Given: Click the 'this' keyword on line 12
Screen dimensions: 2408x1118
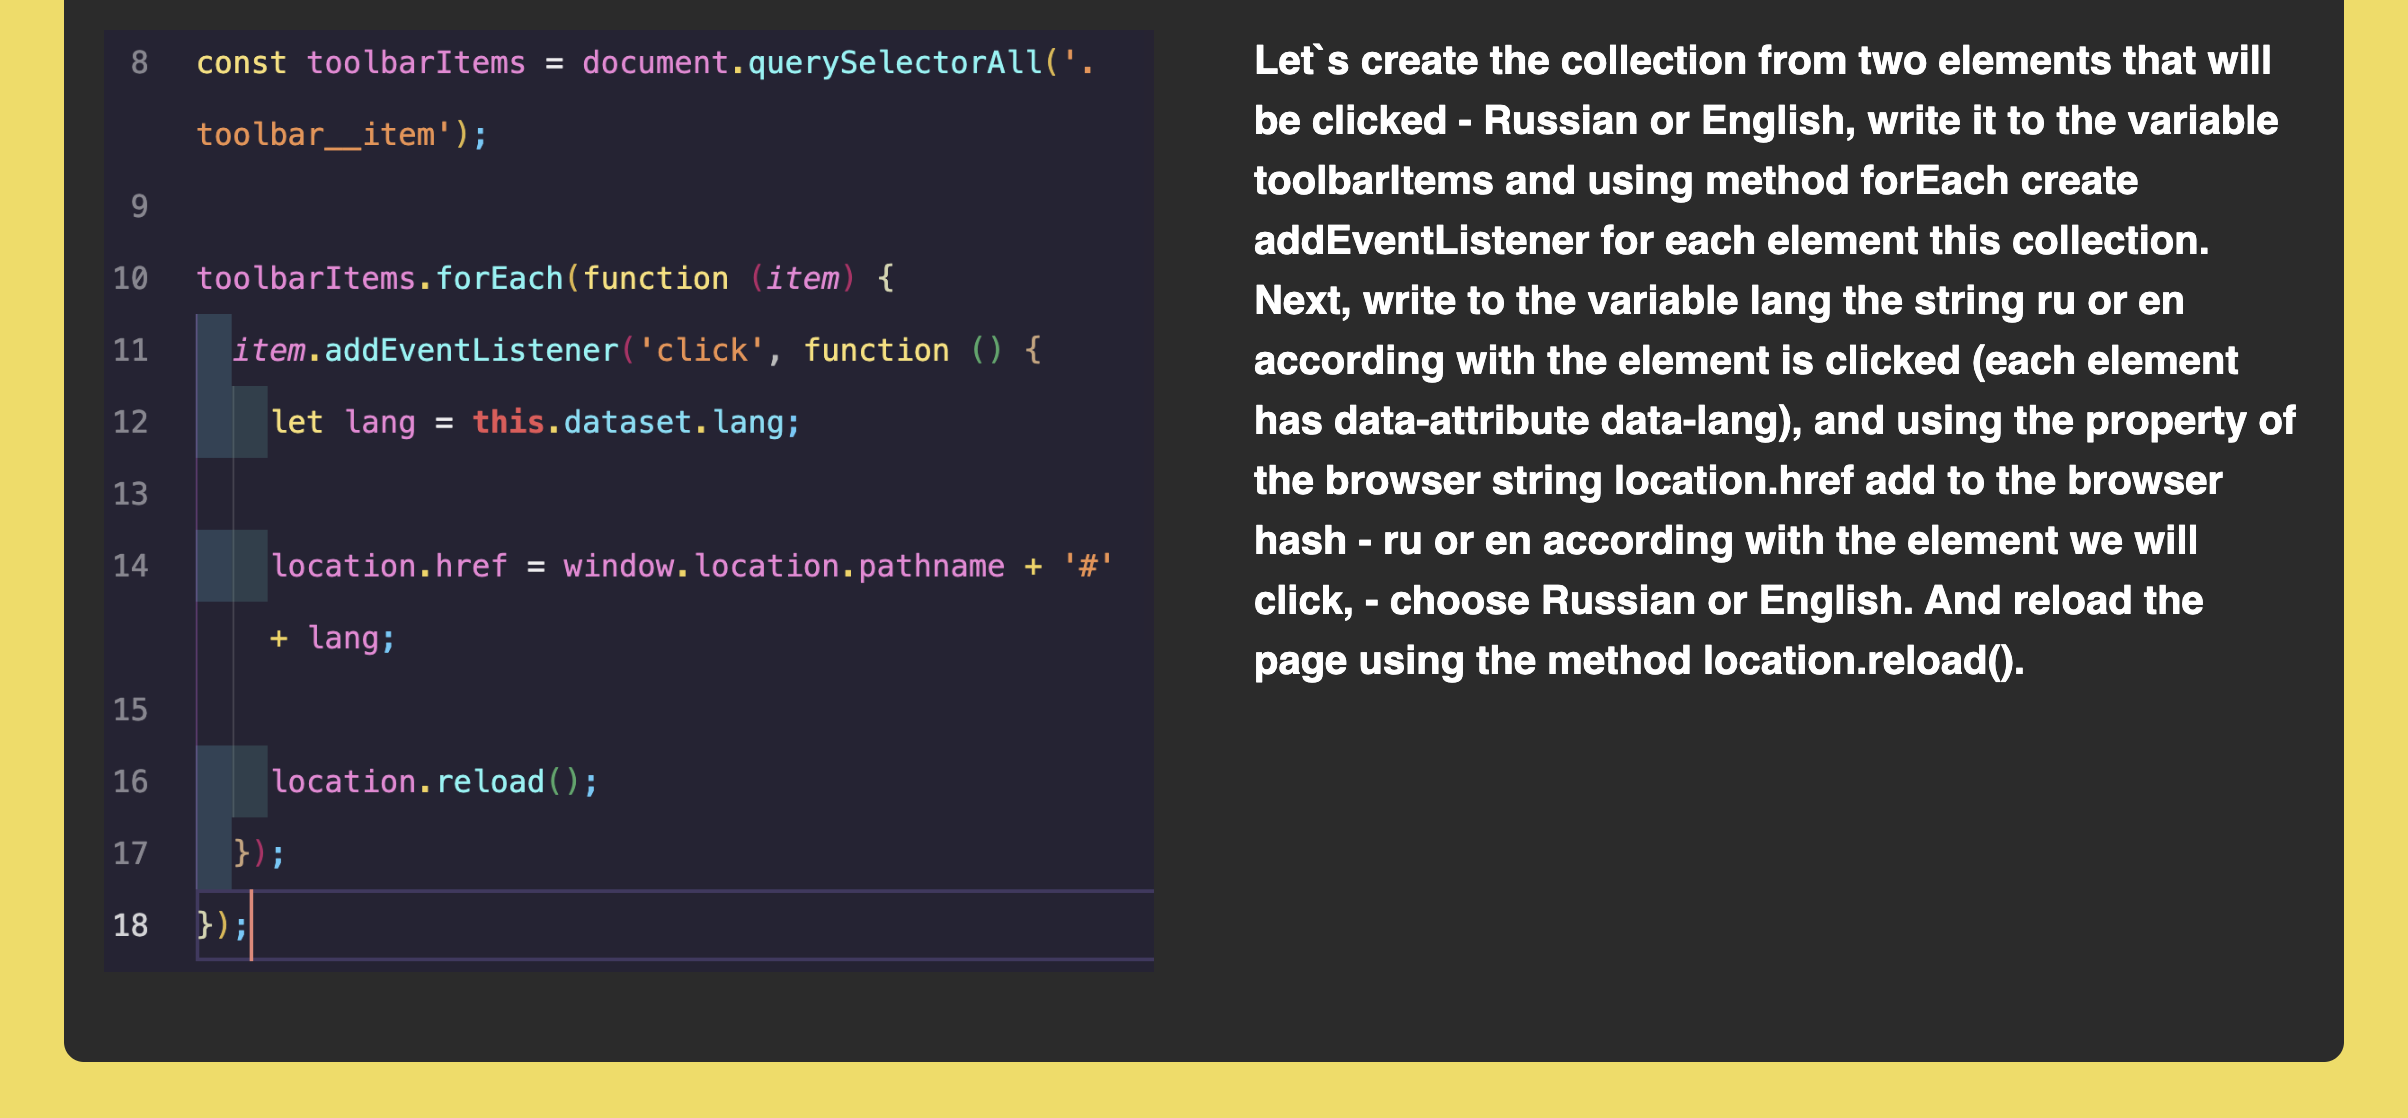Looking at the screenshot, I should click(x=508, y=422).
